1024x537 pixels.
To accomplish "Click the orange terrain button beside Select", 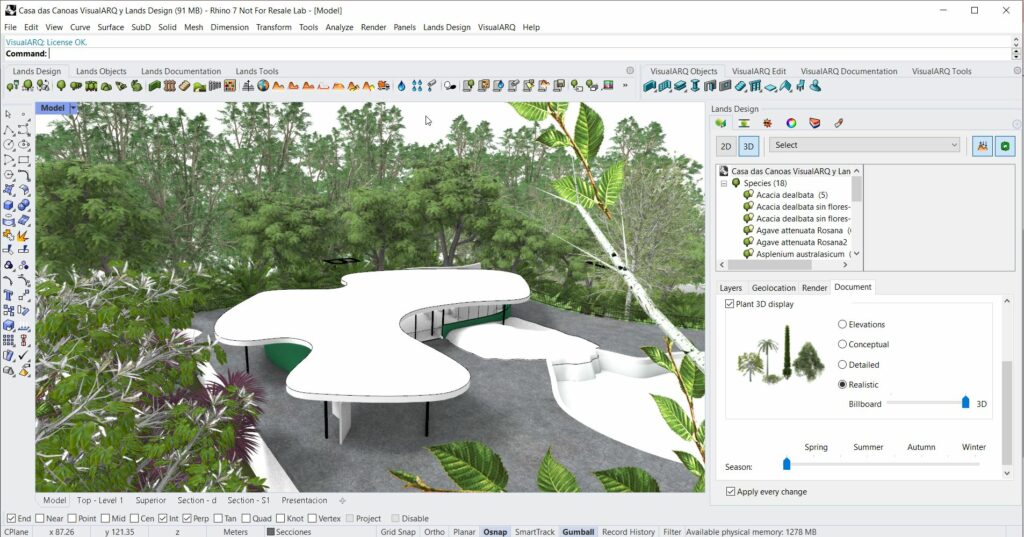I will tap(982, 146).
